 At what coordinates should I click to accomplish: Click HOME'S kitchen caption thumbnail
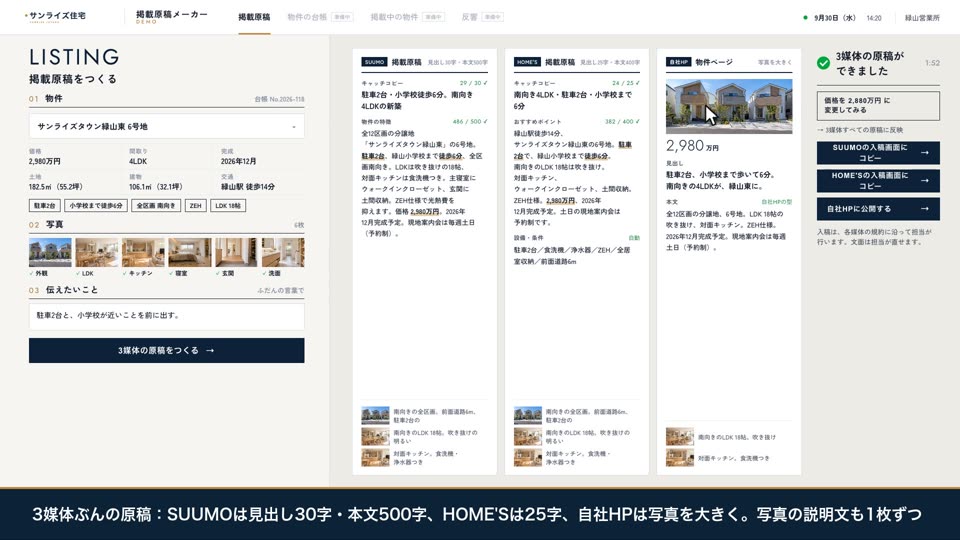[x=528, y=457]
